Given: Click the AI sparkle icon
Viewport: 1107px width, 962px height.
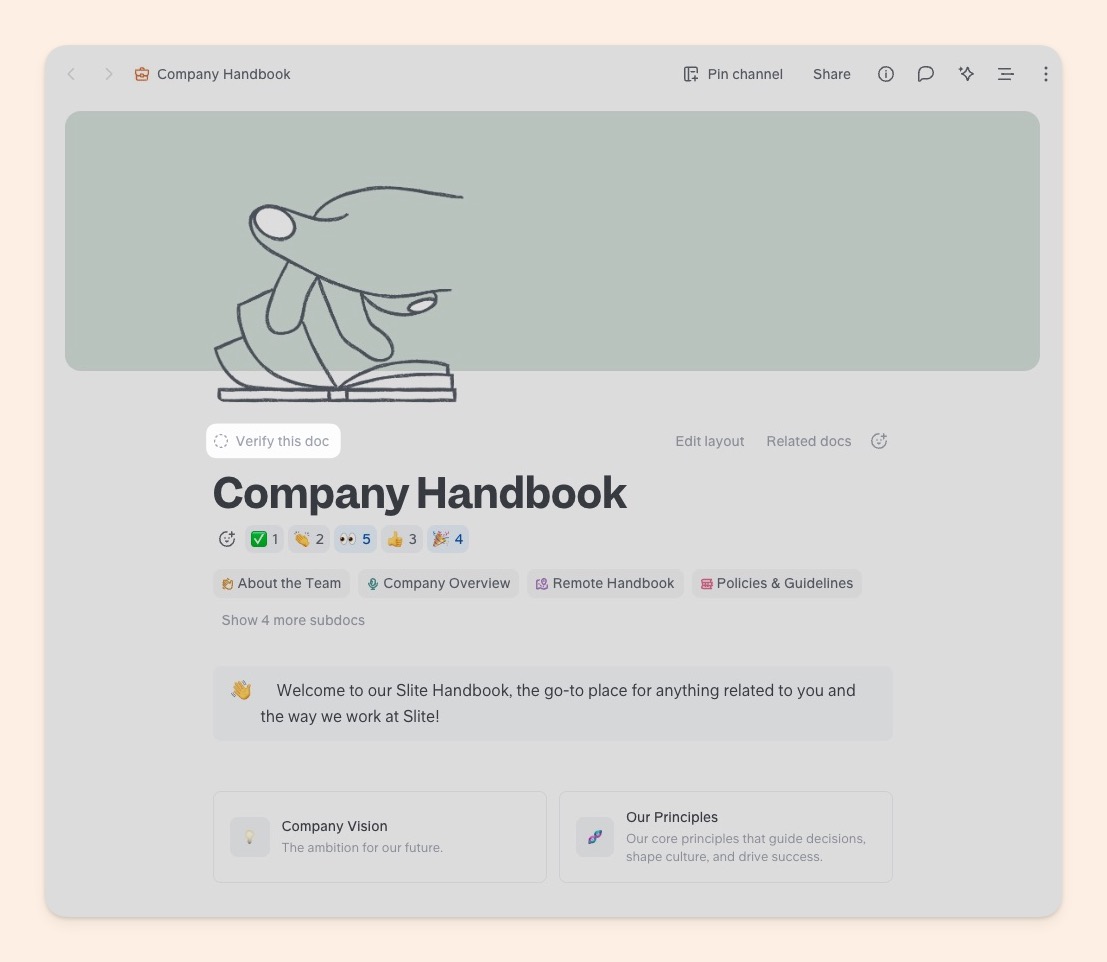Looking at the screenshot, I should pos(966,74).
